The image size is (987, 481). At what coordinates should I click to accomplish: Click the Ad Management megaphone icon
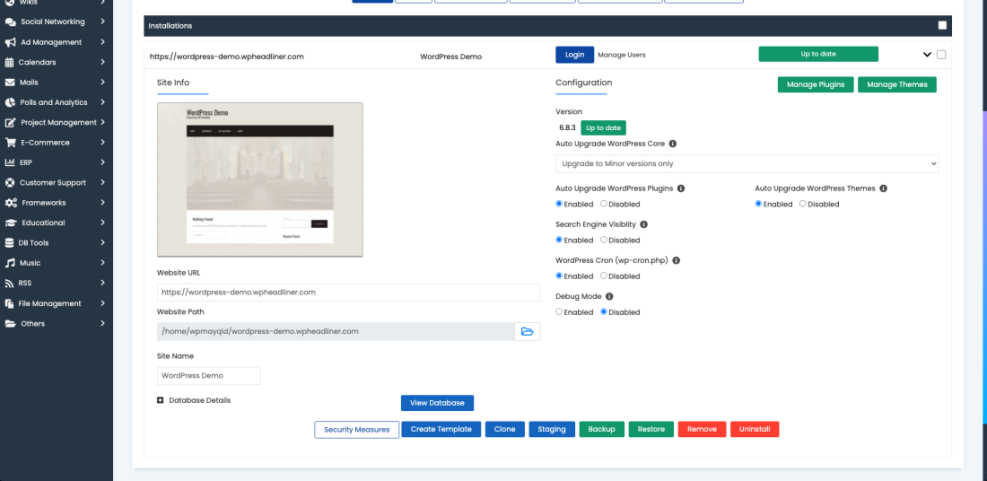tap(10, 42)
